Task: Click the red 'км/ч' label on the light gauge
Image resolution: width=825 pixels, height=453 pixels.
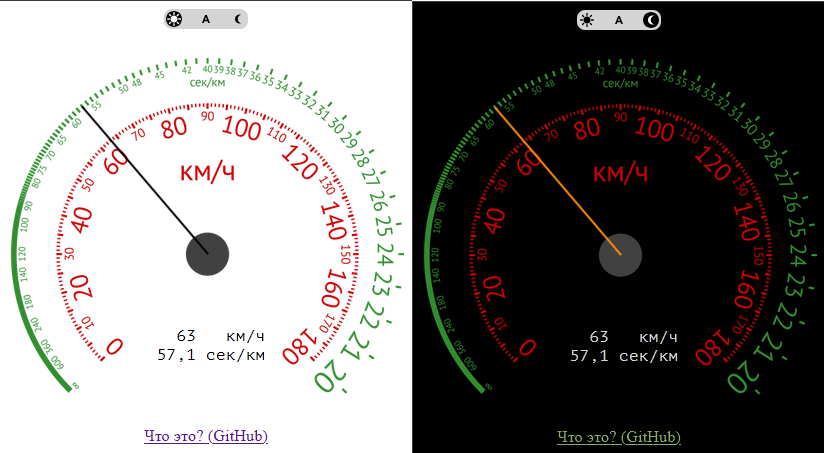Action: 208,172
